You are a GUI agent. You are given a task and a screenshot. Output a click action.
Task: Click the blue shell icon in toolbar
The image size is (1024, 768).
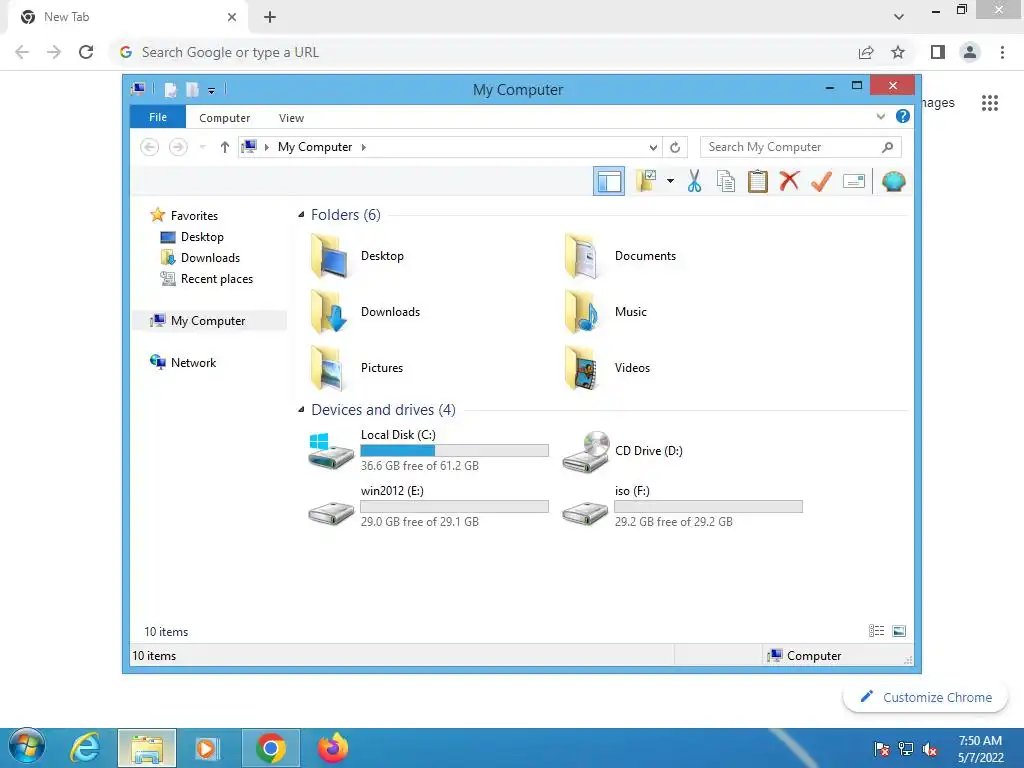click(893, 181)
